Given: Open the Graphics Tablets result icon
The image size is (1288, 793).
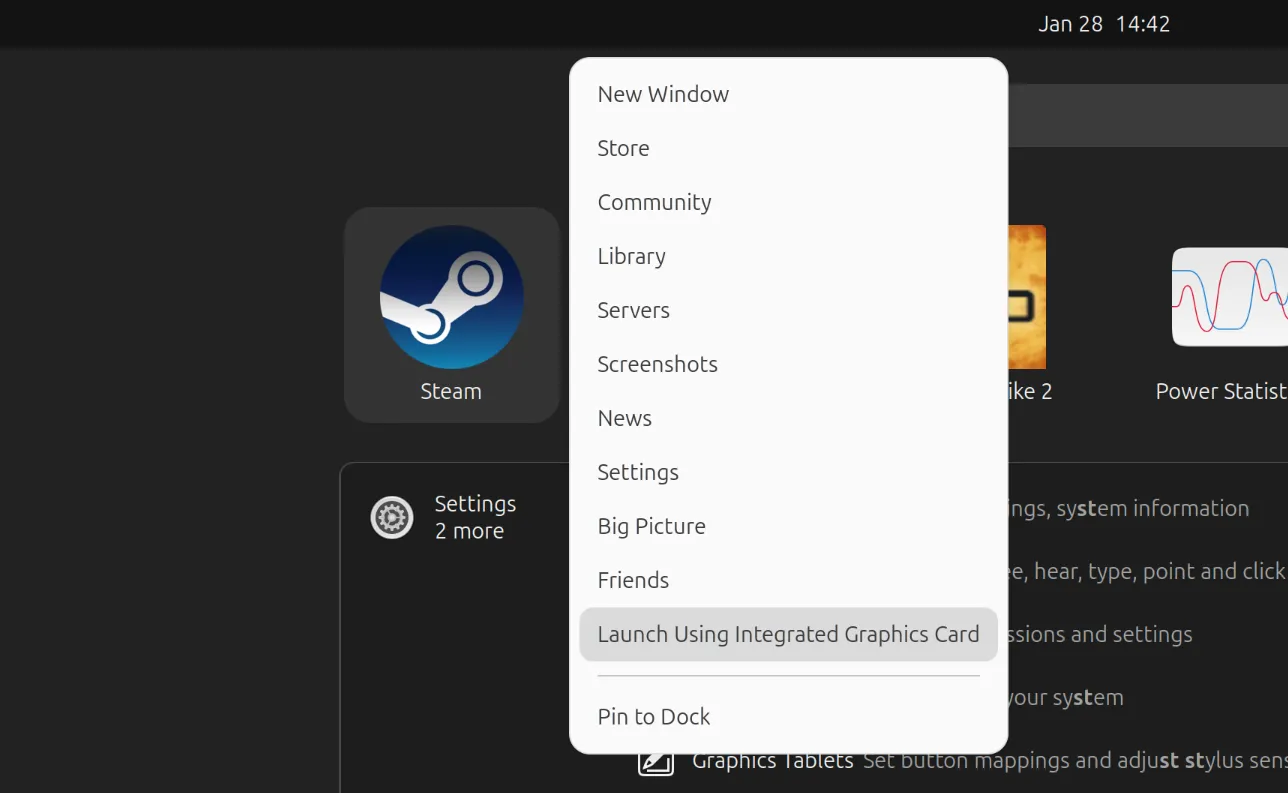Looking at the screenshot, I should (656, 762).
